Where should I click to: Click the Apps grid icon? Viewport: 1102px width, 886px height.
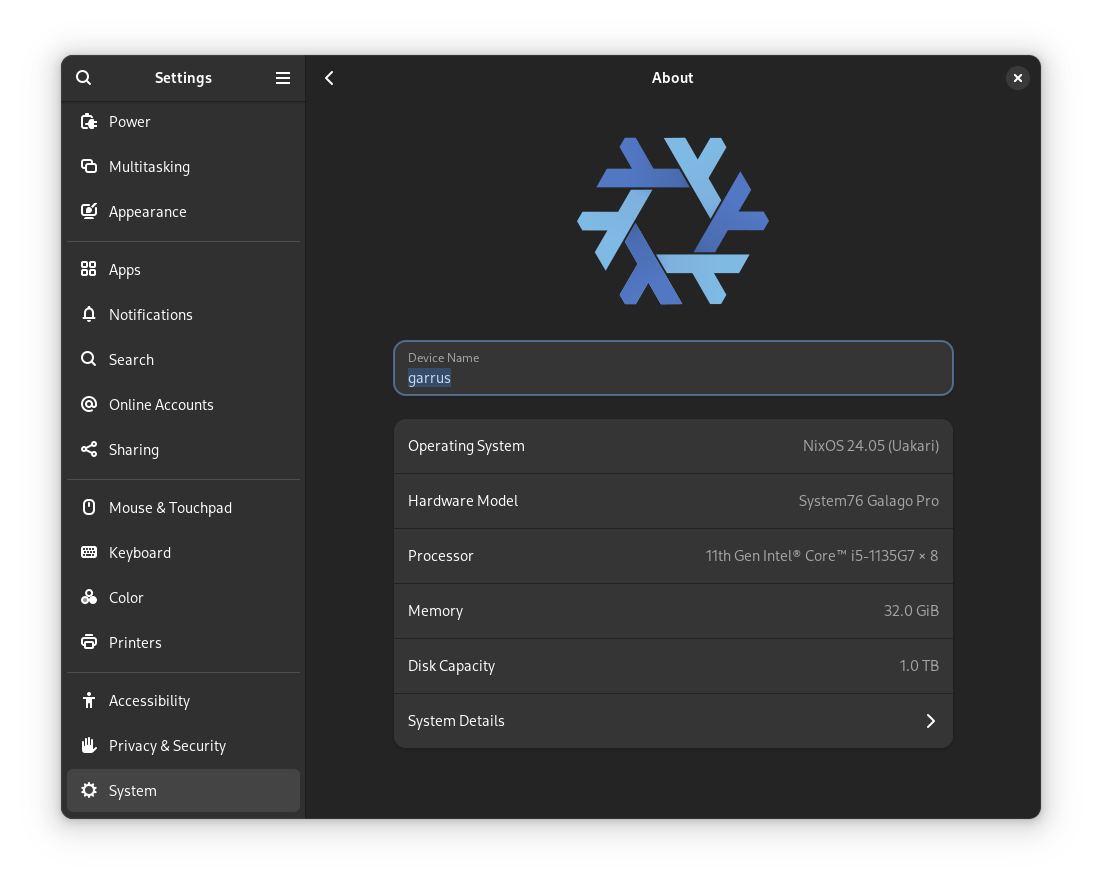coord(89,269)
